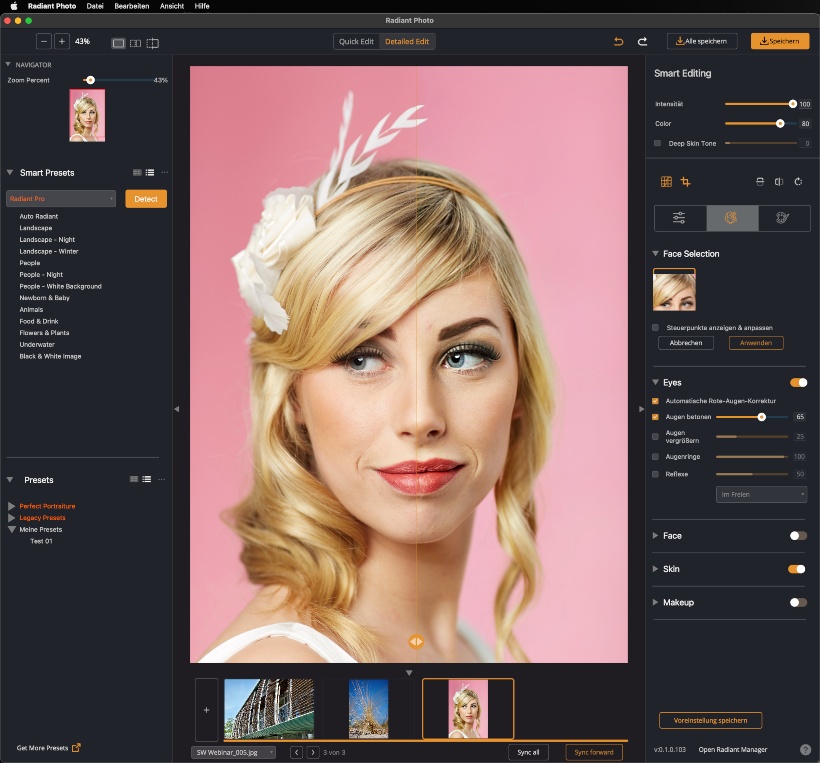Select split view compare icon

(x=153, y=43)
